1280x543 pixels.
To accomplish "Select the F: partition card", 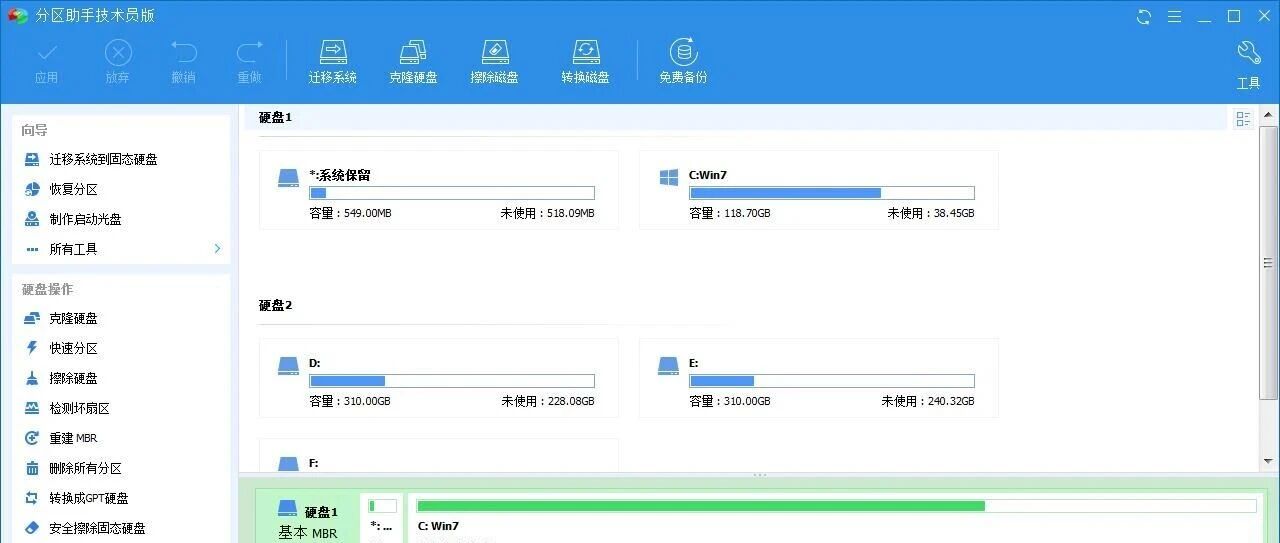I will click(439, 455).
